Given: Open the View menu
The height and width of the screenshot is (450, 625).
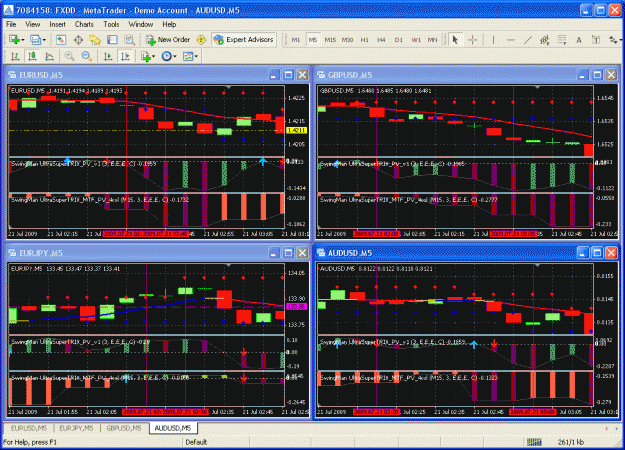Looking at the screenshot, I should click(33, 24).
